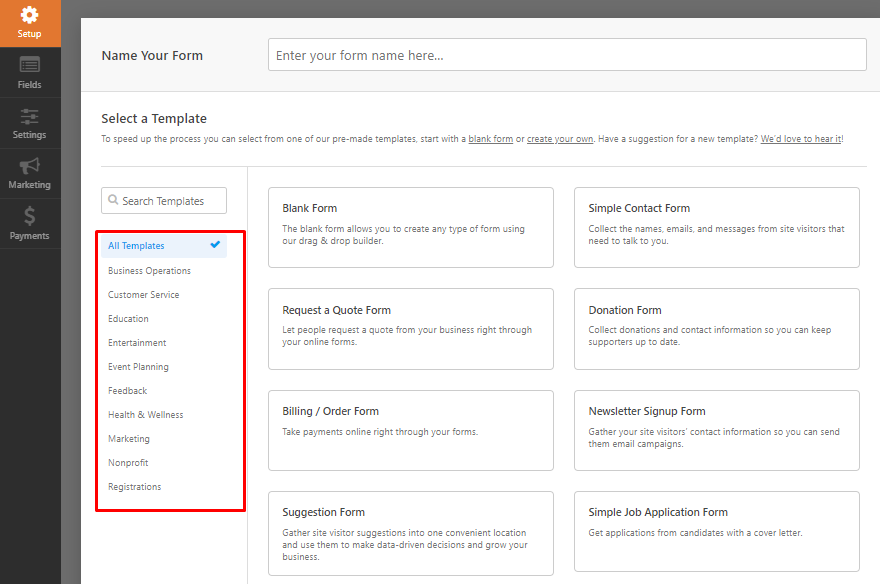Pick the Donation Form template

pyautogui.click(x=716, y=329)
